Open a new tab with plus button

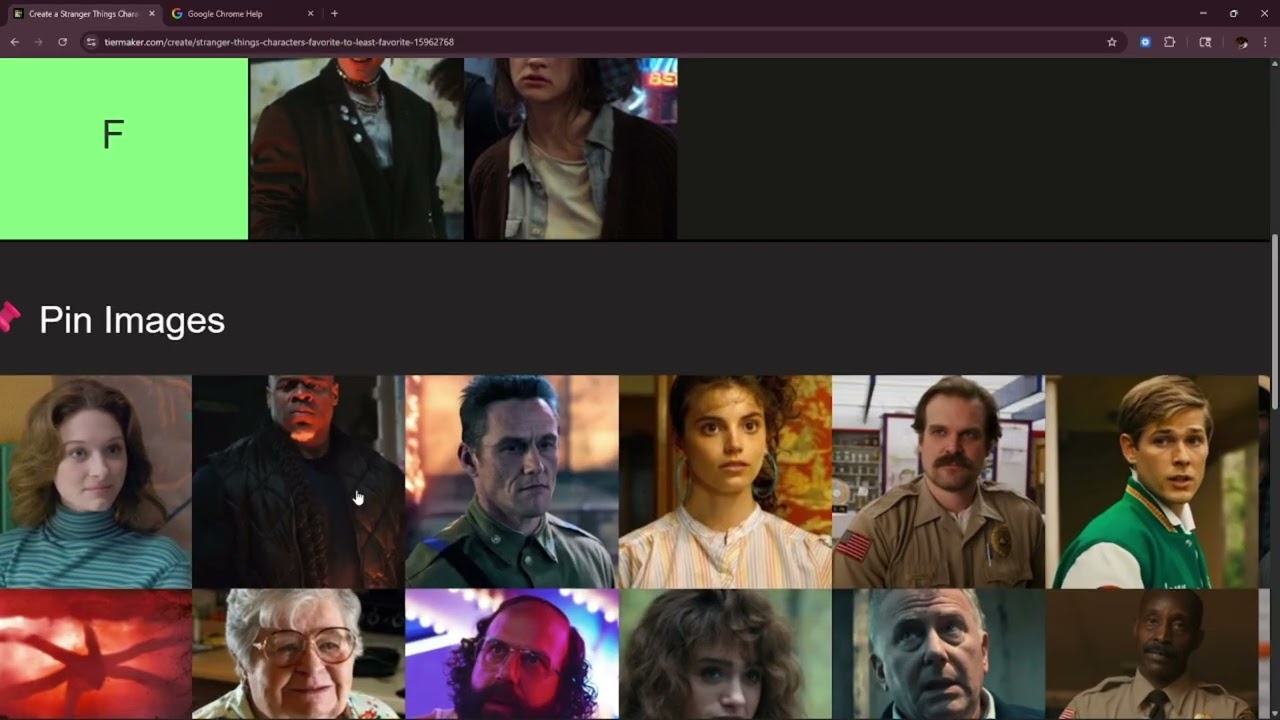(x=334, y=14)
